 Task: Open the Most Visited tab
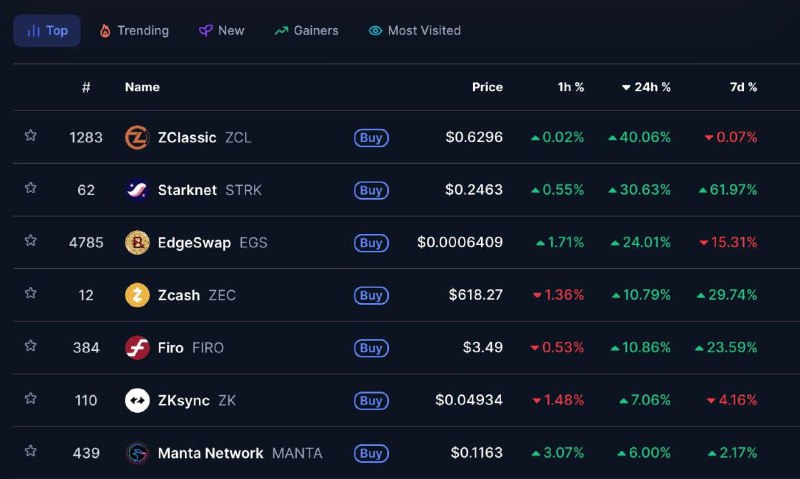click(414, 31)
